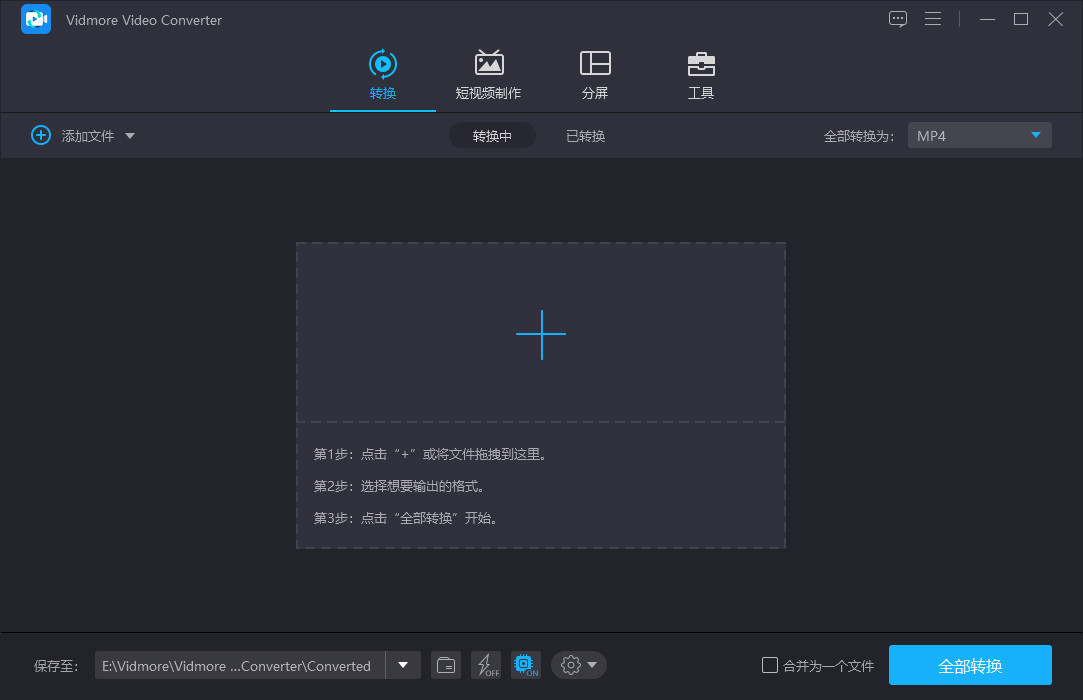Viewport: 1083px width, 700px height.
Task: Check the 合并为一个文件 checkbox
Action: pyautogui.click(x=770, y=665)
